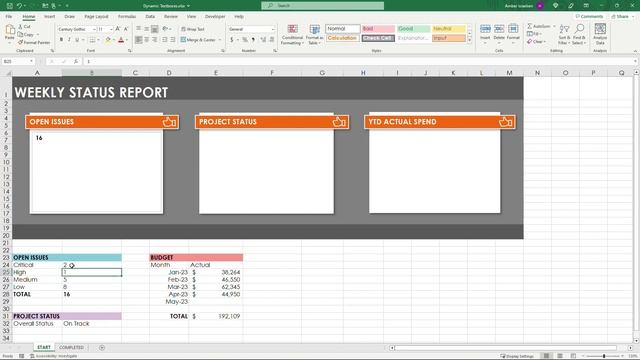Open the Developer ribbon tab
Screen dimensions: 640x360
click(215, 16)
